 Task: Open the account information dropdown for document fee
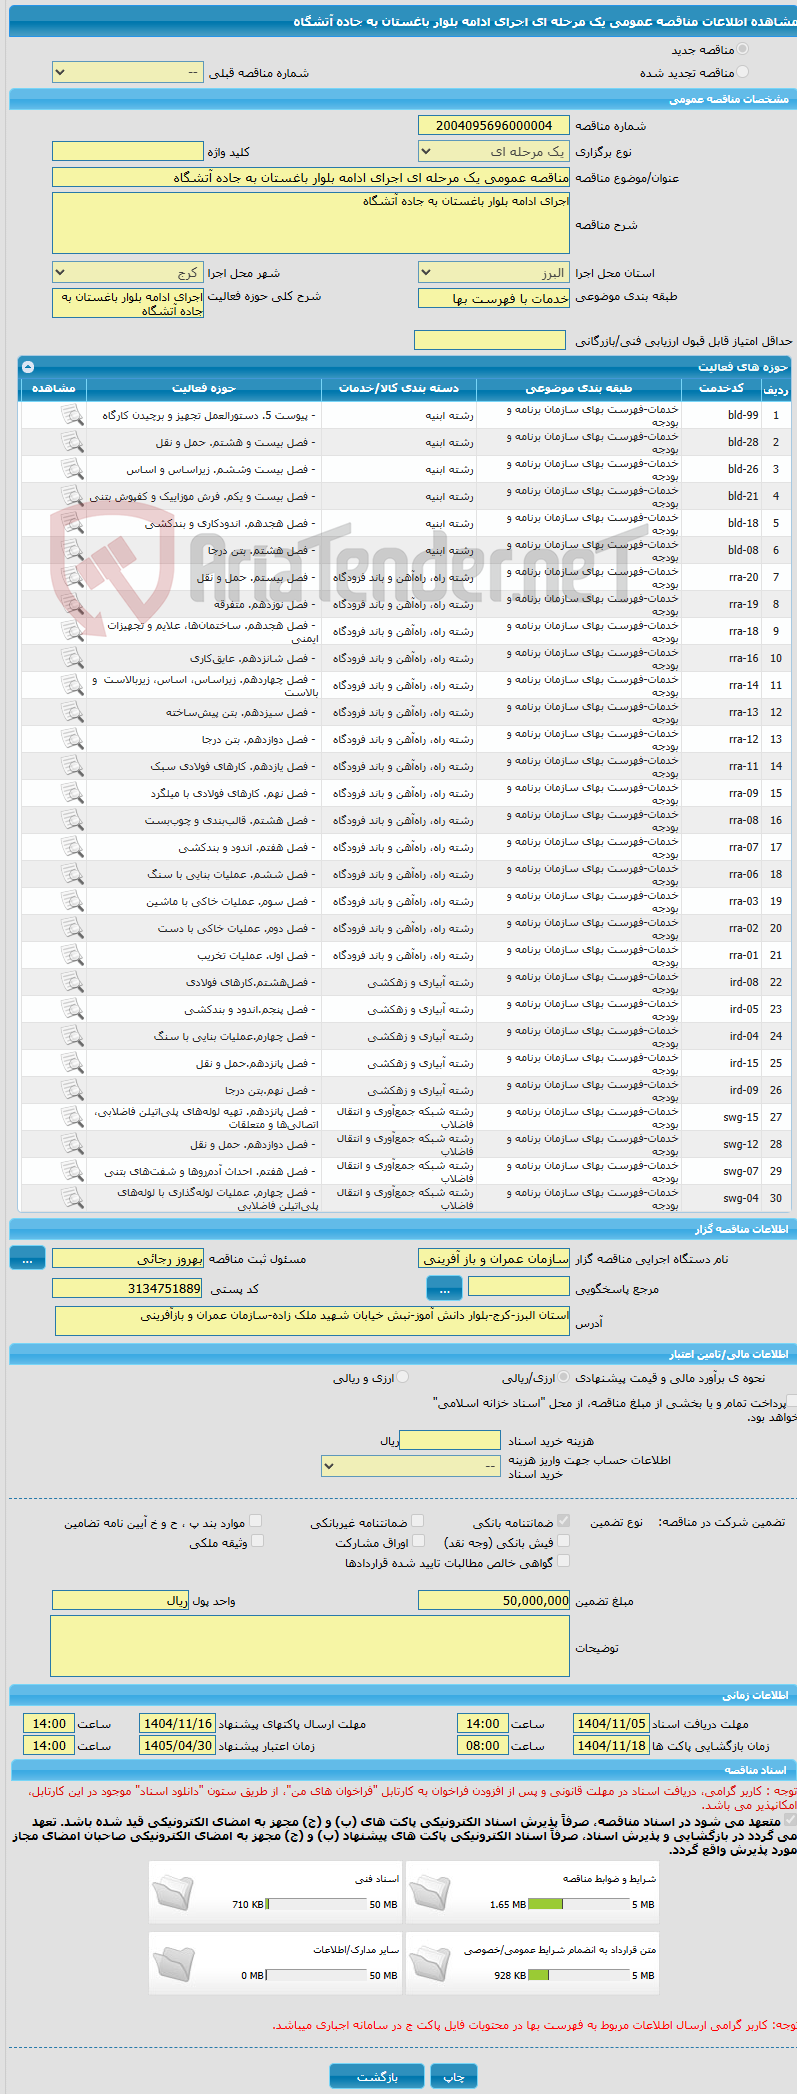(x=411, y=1466)
